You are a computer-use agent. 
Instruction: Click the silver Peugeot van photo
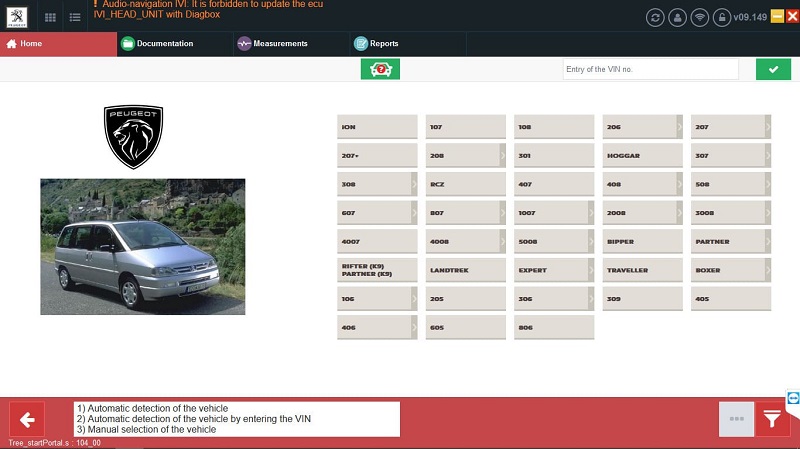click(143, 246)
